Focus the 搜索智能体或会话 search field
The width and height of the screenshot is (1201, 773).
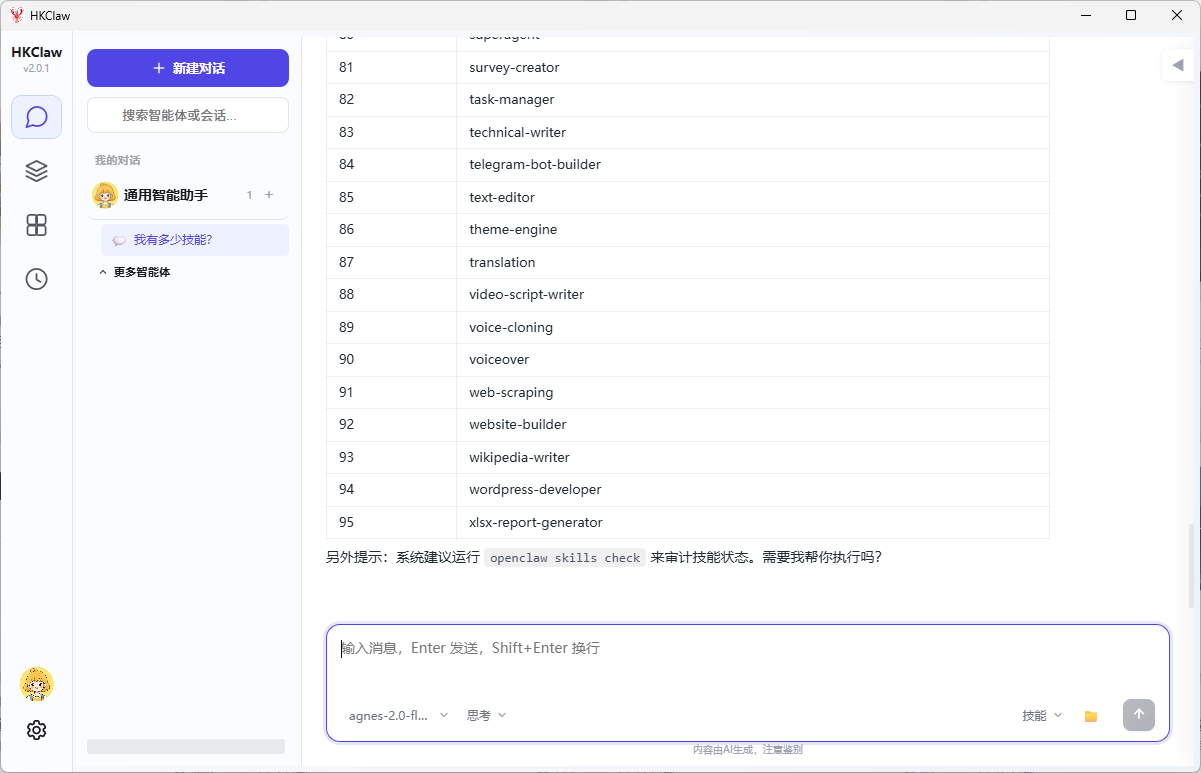tap(188, 115)
